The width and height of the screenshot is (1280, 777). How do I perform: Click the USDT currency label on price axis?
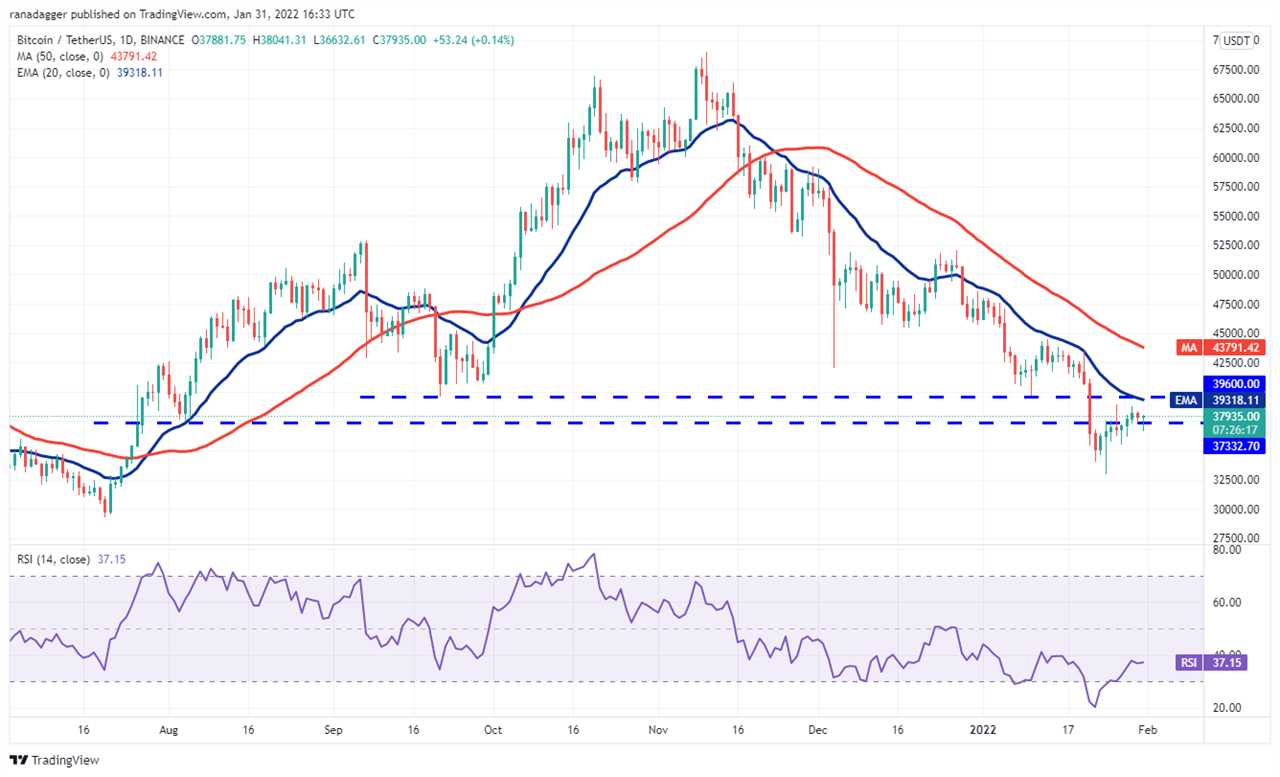point(1238,40)
